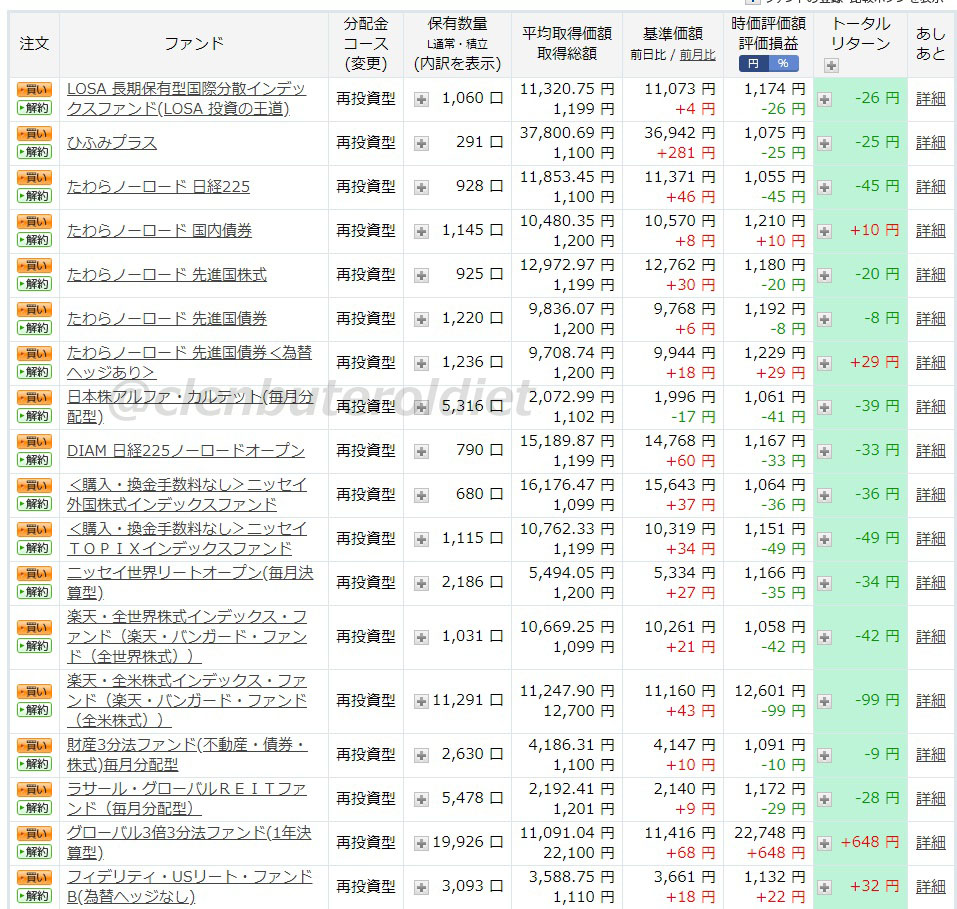Screen dimensions: 957x909
Task: Click the 解約 icon for 楽天・全米株式インデックス・ファンド
Action: 33,708
